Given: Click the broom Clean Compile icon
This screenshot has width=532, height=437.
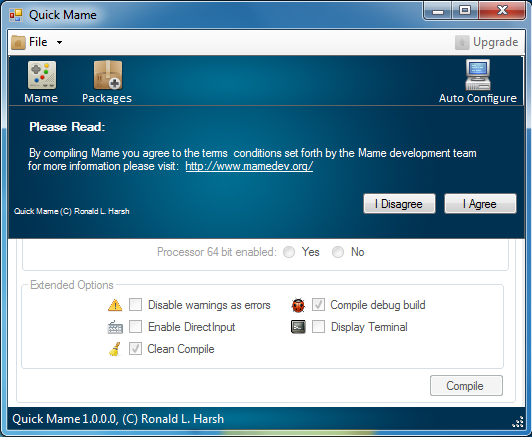Looking at the screenshot, I should point(115,349).
